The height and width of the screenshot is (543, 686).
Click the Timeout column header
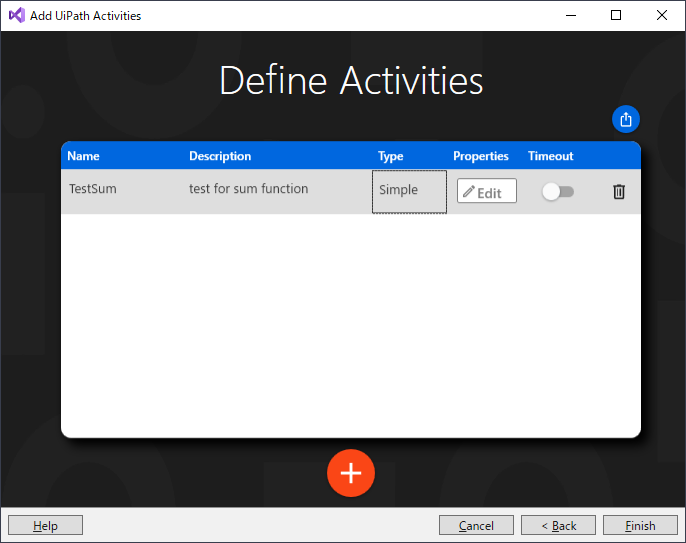[x=550, y=156]
